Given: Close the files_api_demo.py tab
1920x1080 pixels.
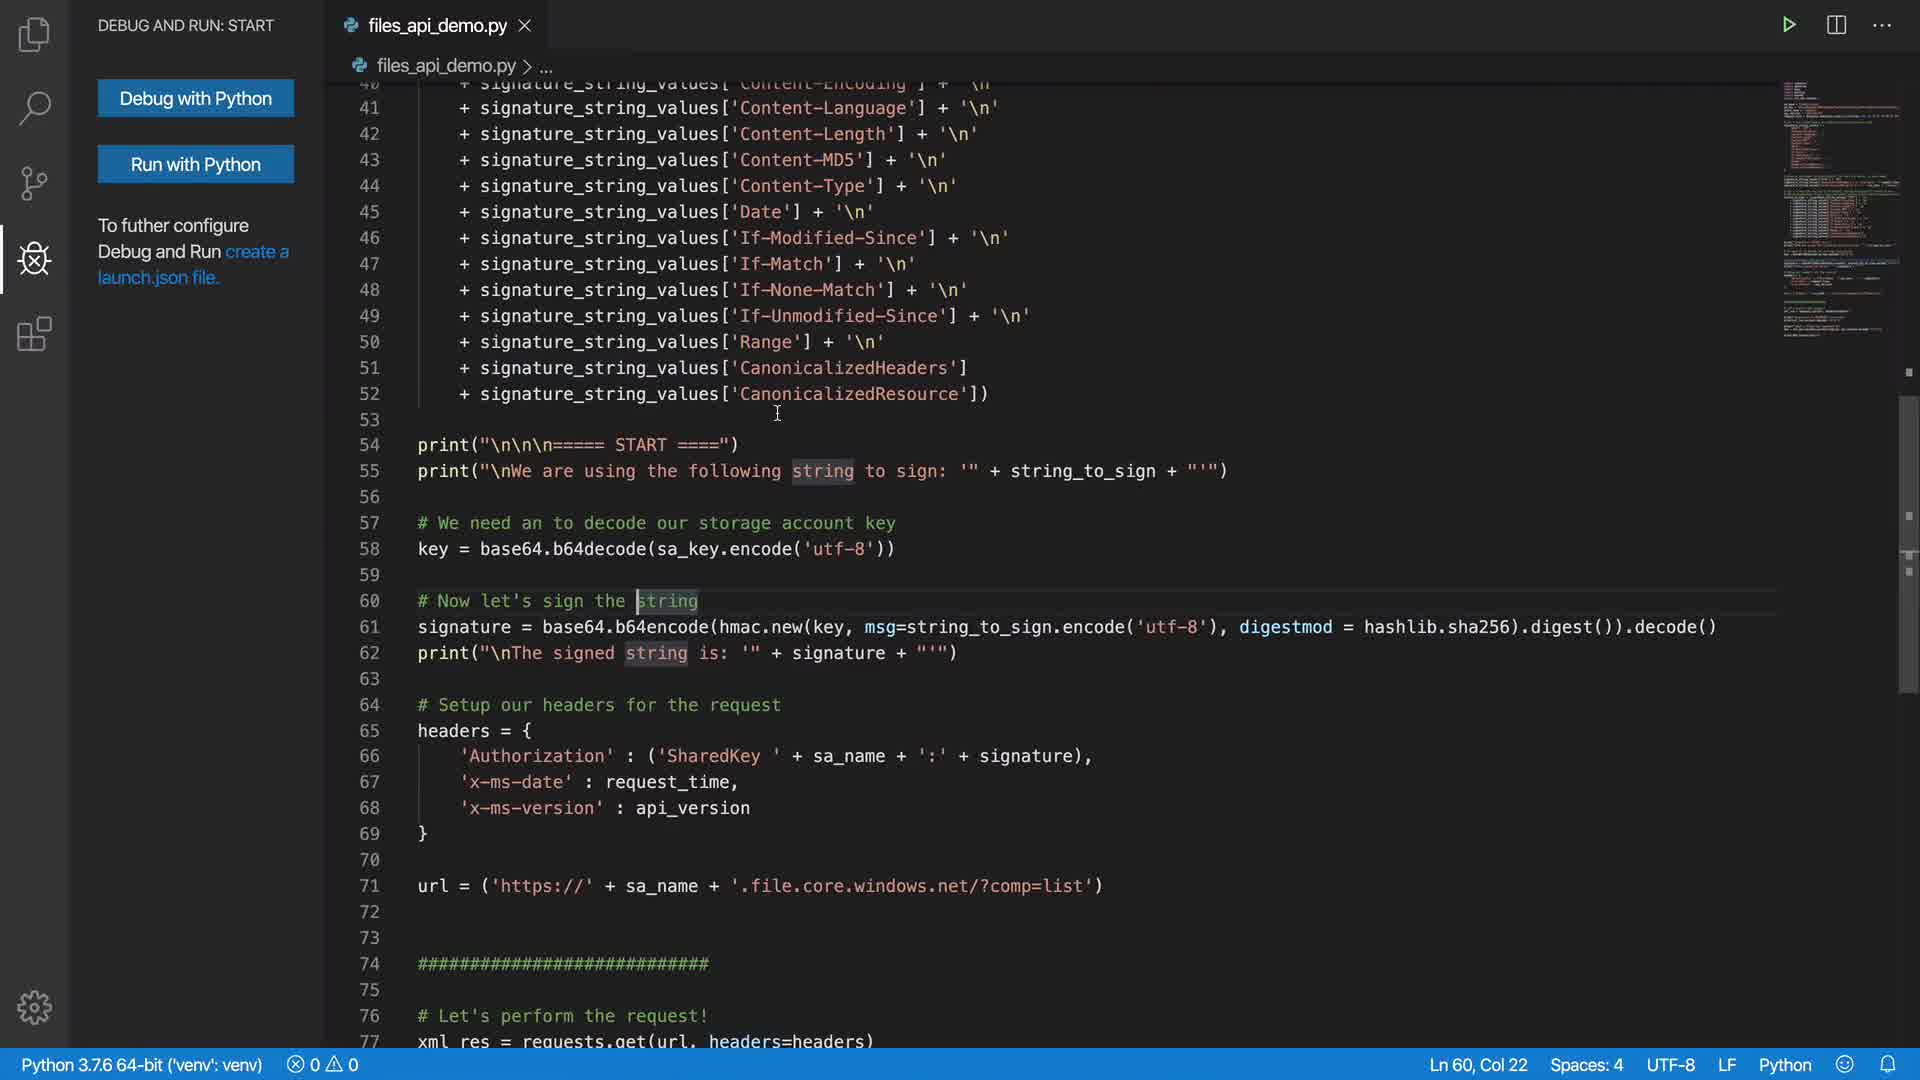Looking at the screenshot, I should [x=525, y=26].
